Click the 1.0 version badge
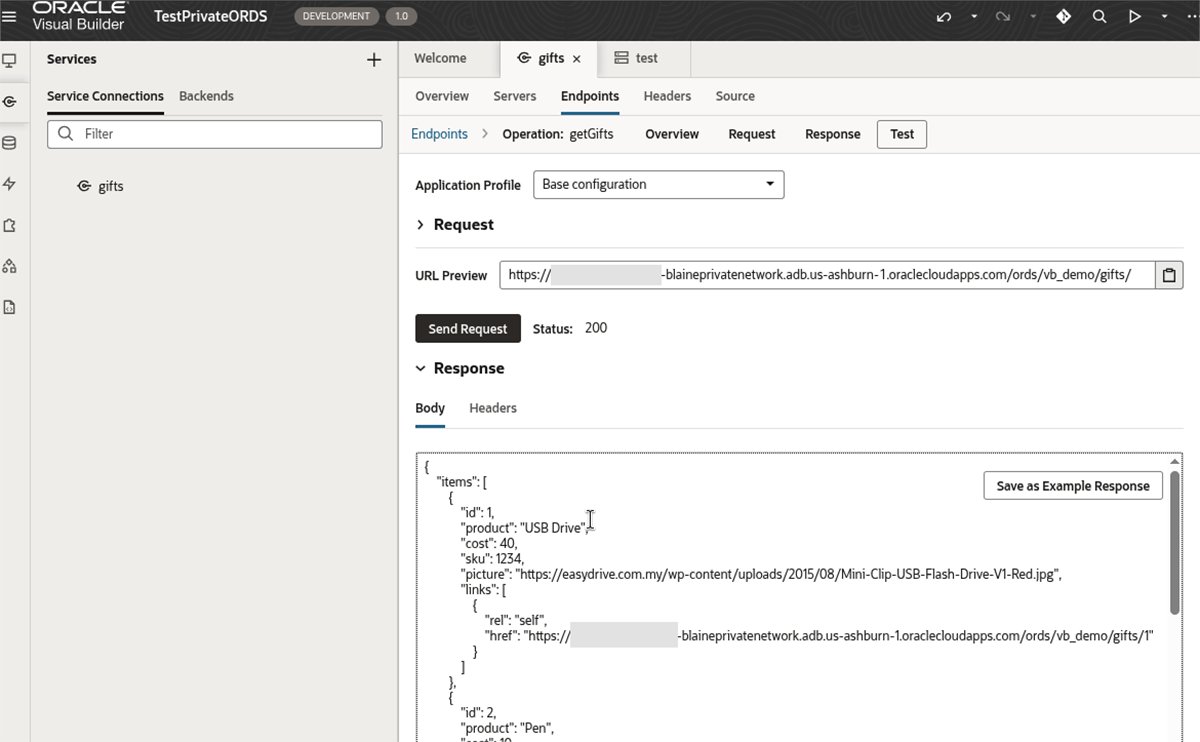1200x742 pixels. [x=402, y=17]
